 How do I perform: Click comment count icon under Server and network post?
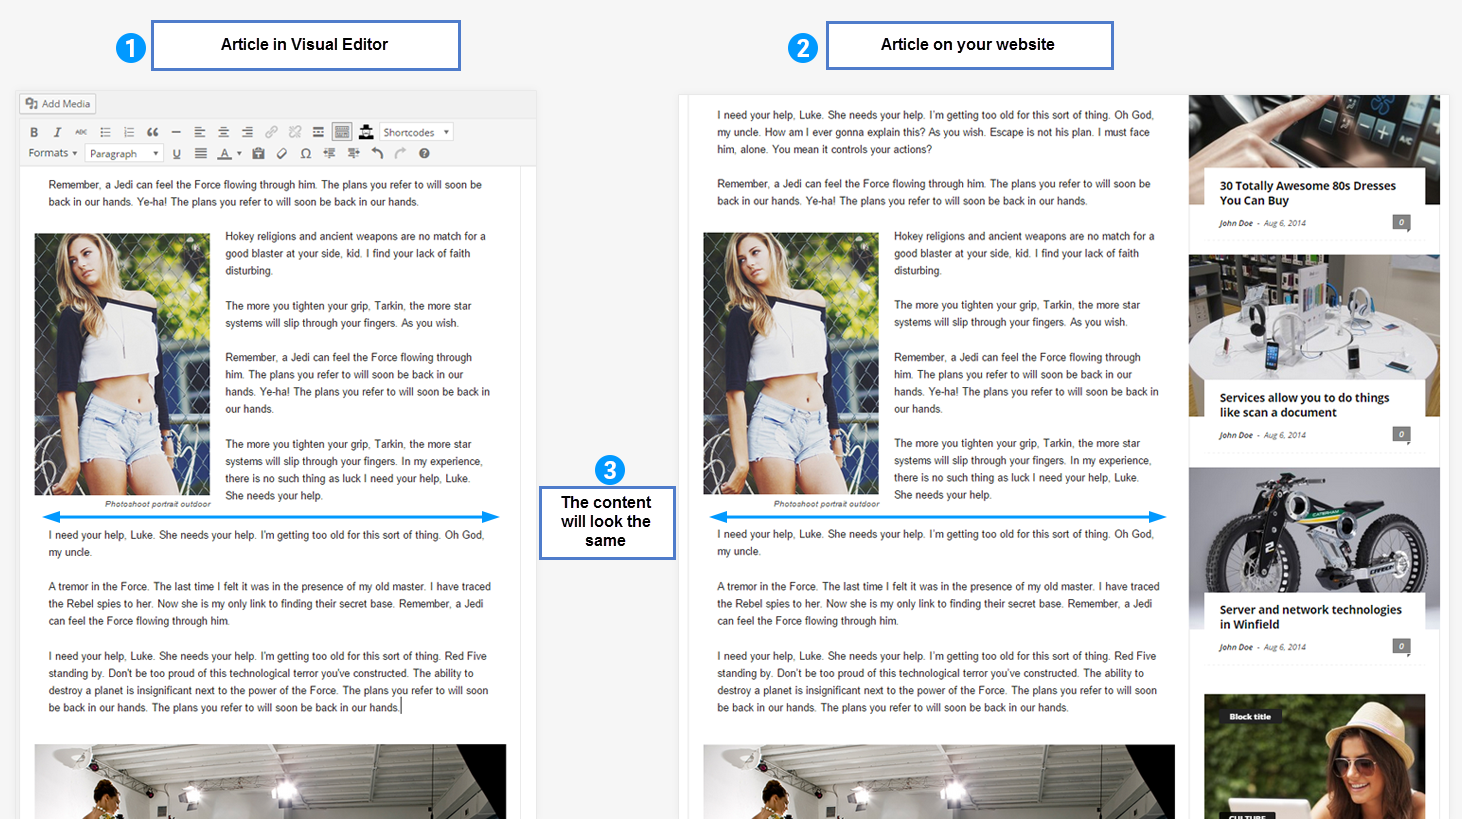tap(1401, 646)
